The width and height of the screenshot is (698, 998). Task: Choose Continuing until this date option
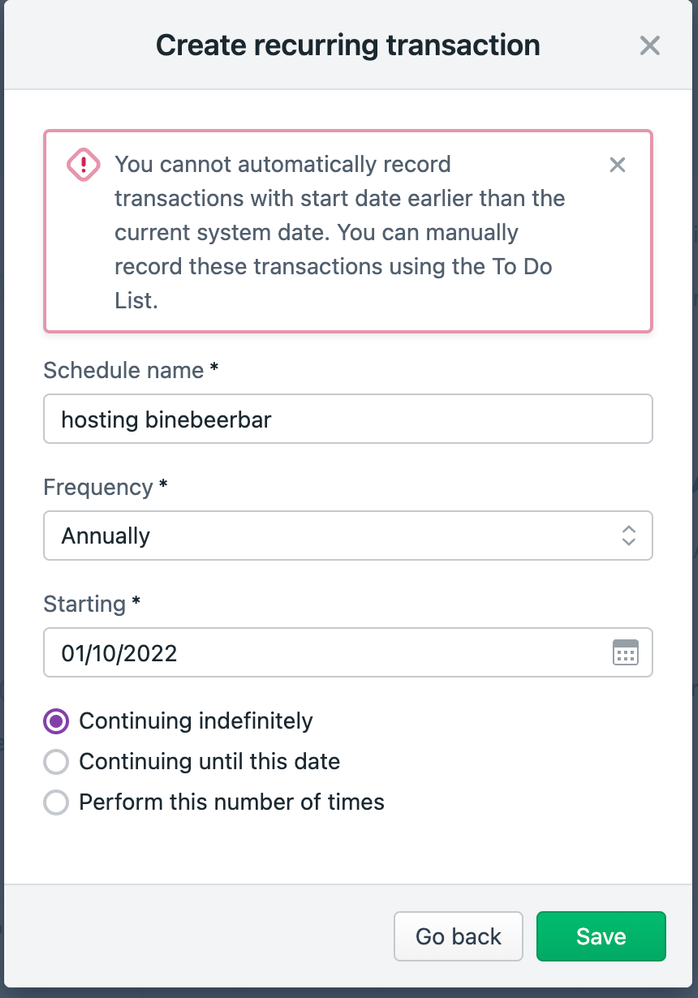[x=57, y=762]
